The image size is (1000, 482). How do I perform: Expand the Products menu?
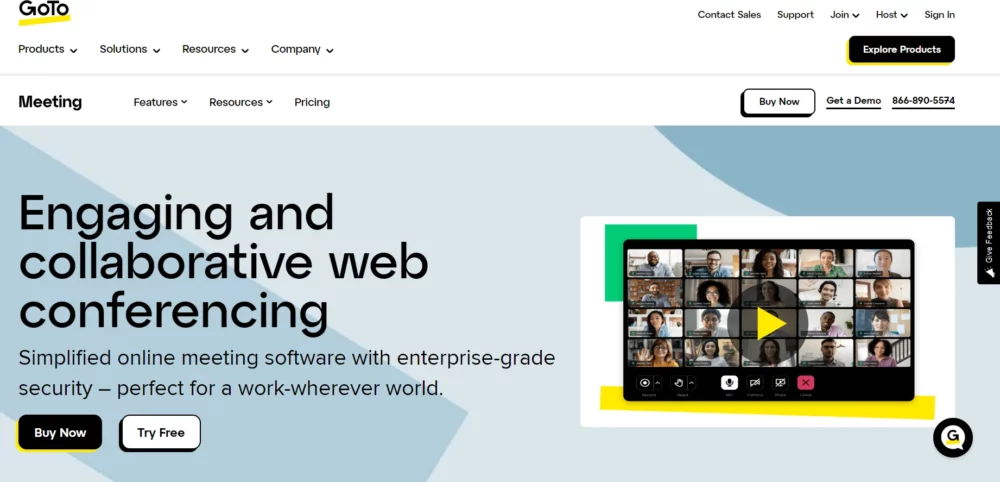48,49
